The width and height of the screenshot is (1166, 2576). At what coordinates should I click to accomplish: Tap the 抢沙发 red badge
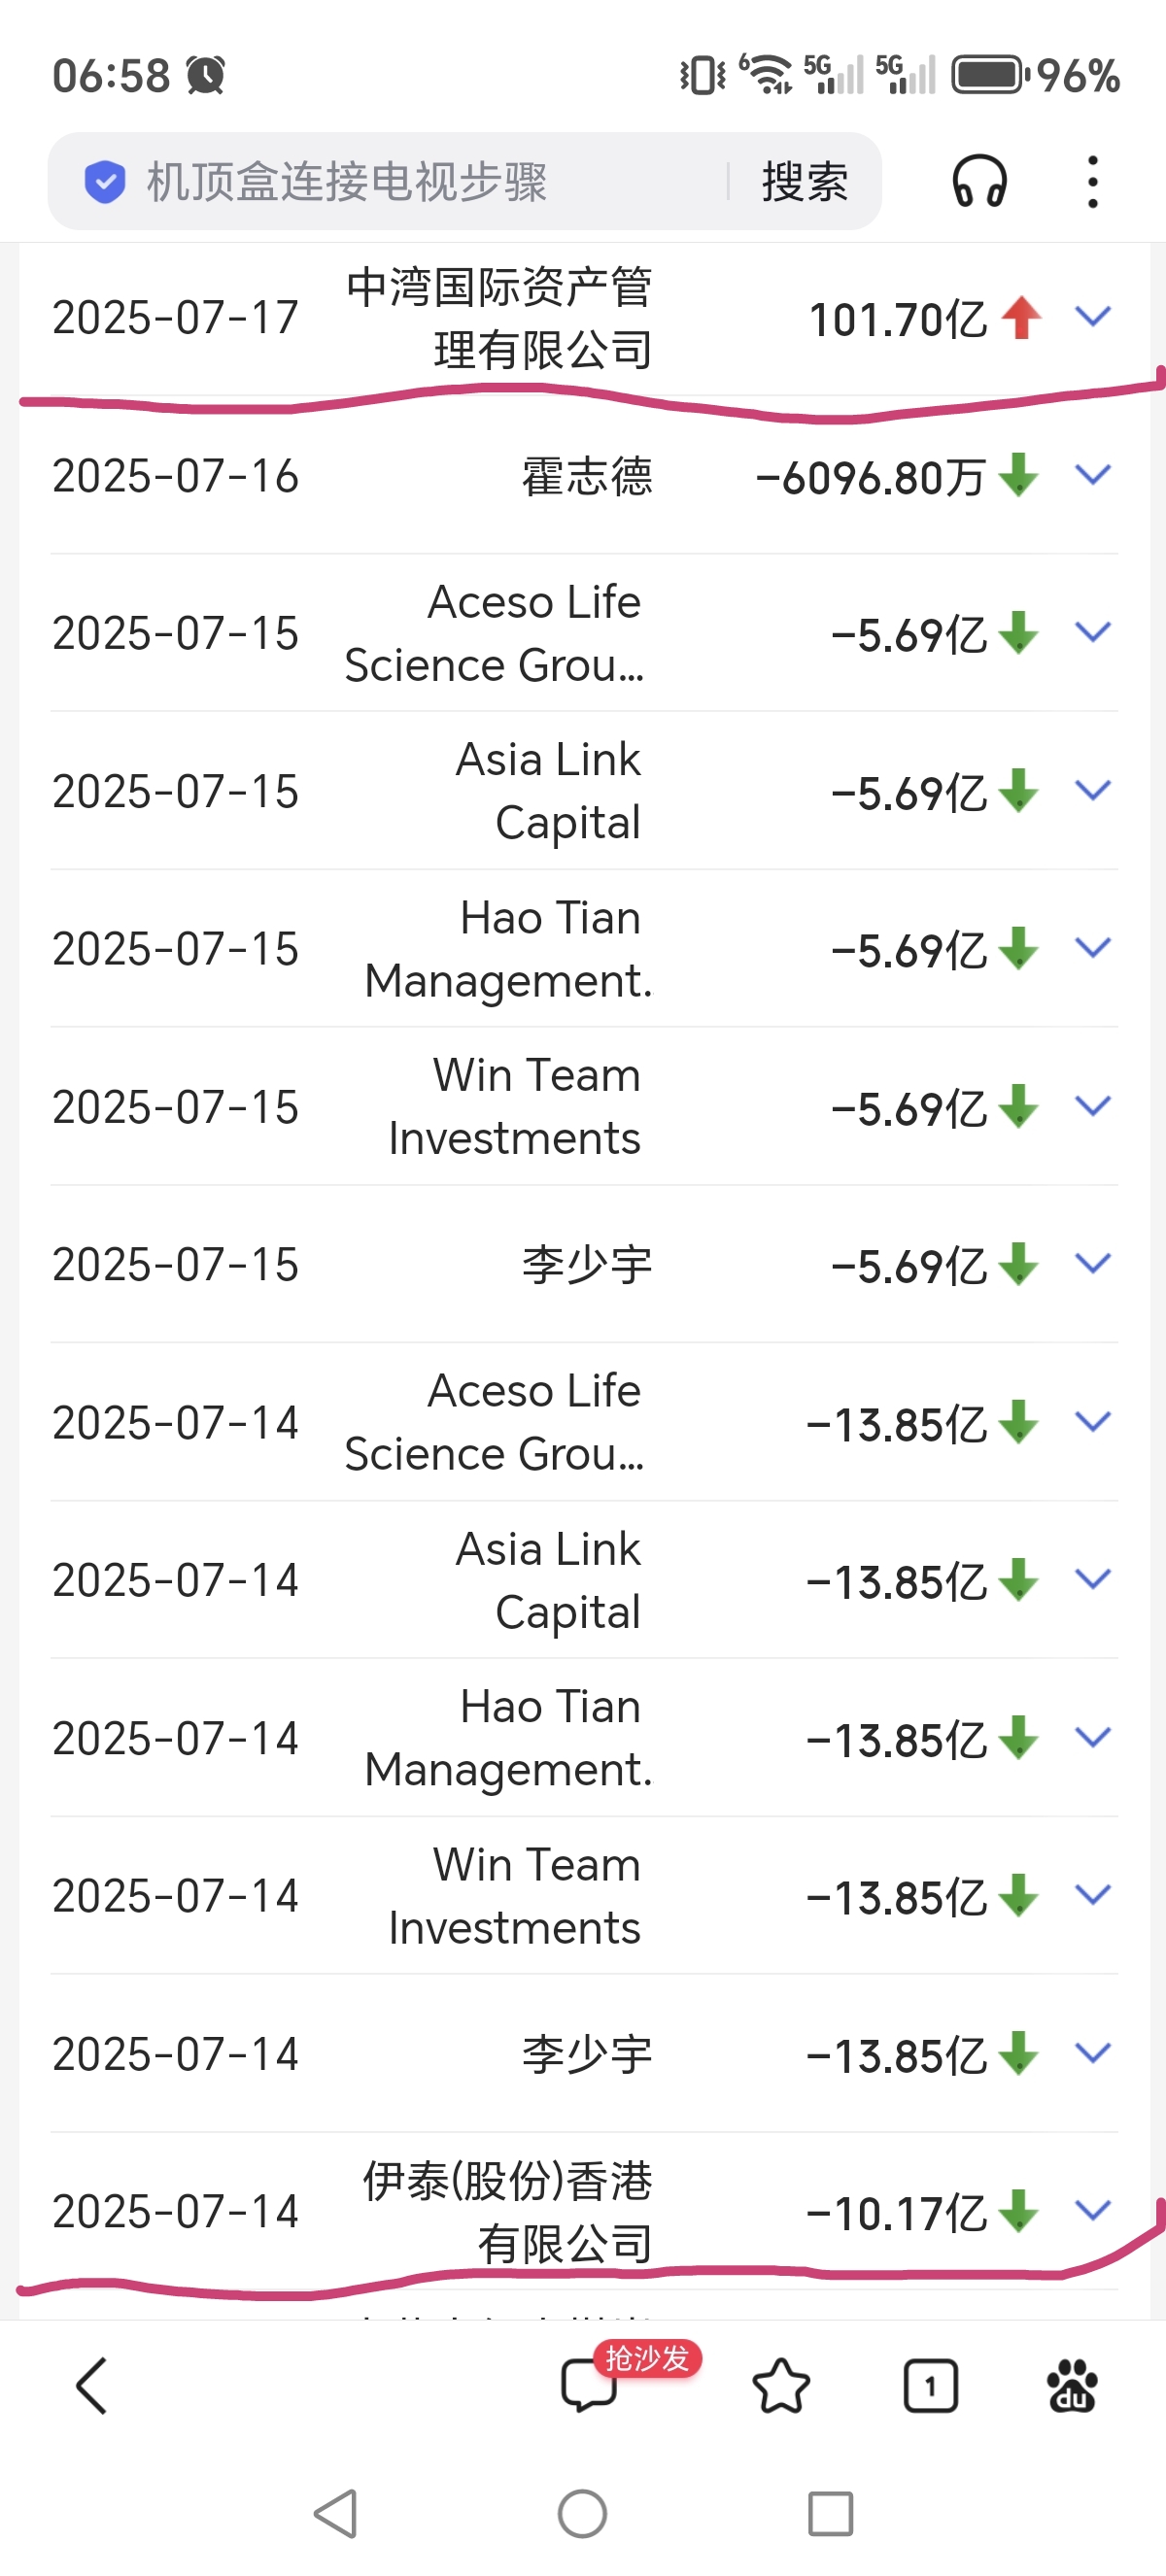[x=647, y=2358]
